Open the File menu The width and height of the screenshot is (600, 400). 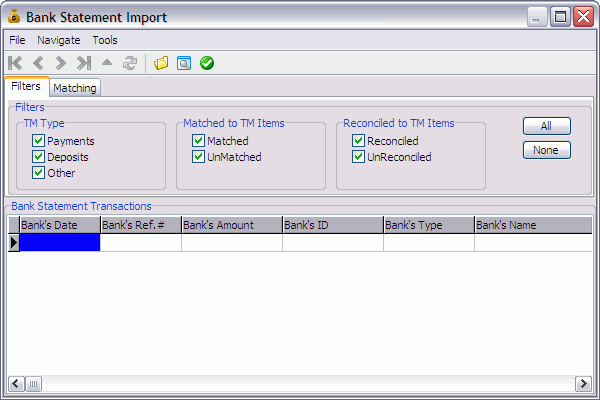point(17,40)
